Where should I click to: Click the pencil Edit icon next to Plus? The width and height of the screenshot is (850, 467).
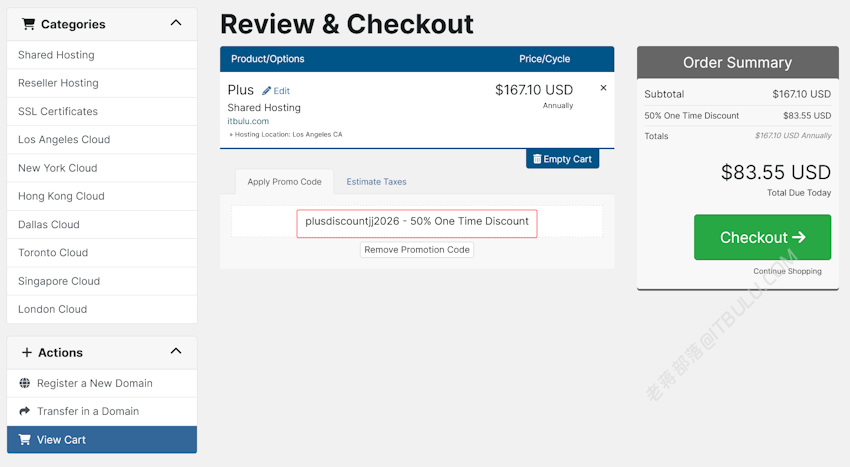(266, 91)
